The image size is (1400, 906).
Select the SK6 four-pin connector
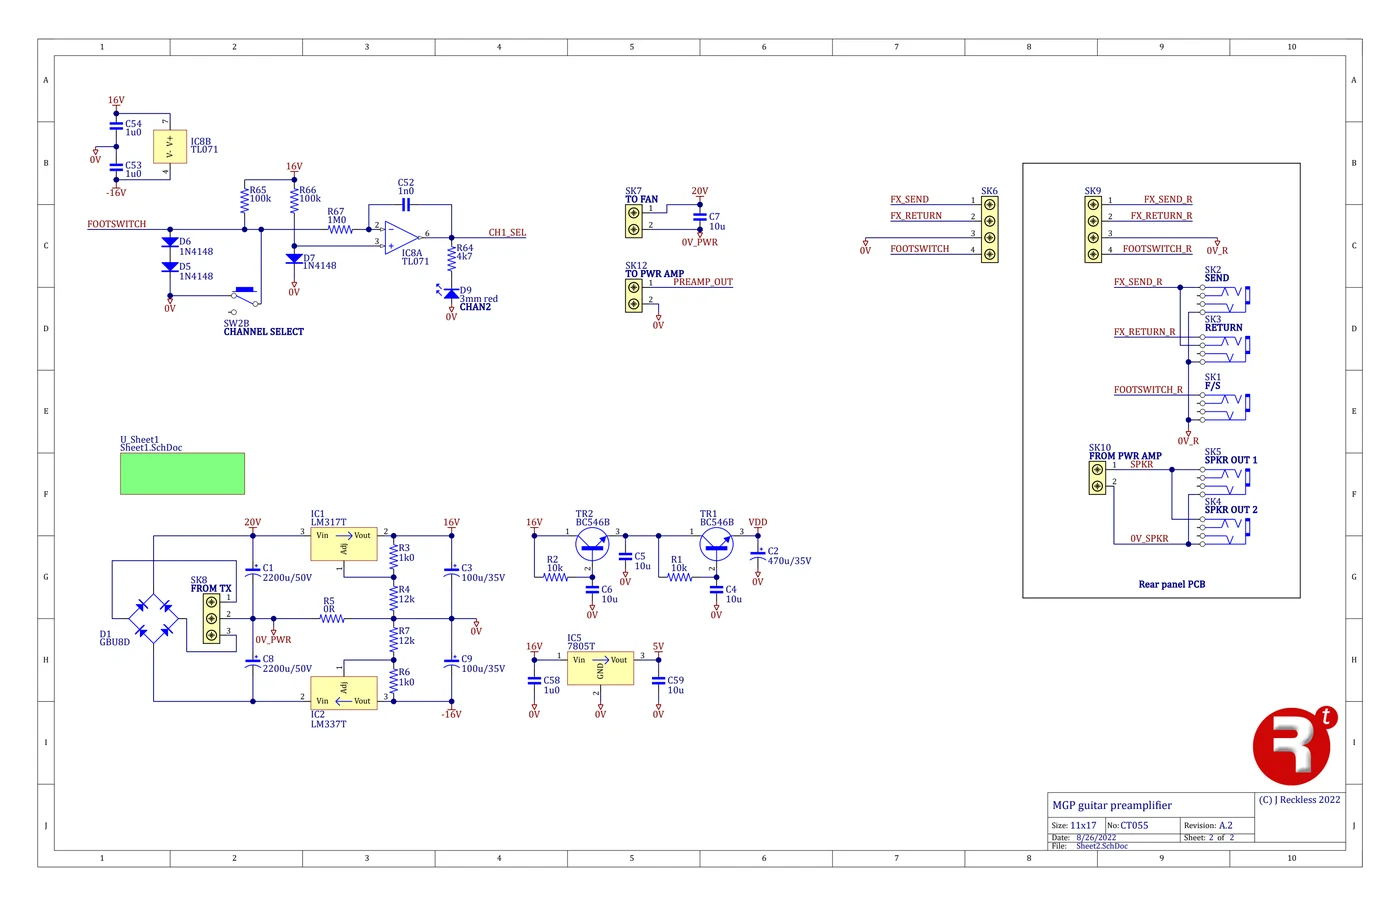coord(989,229)
